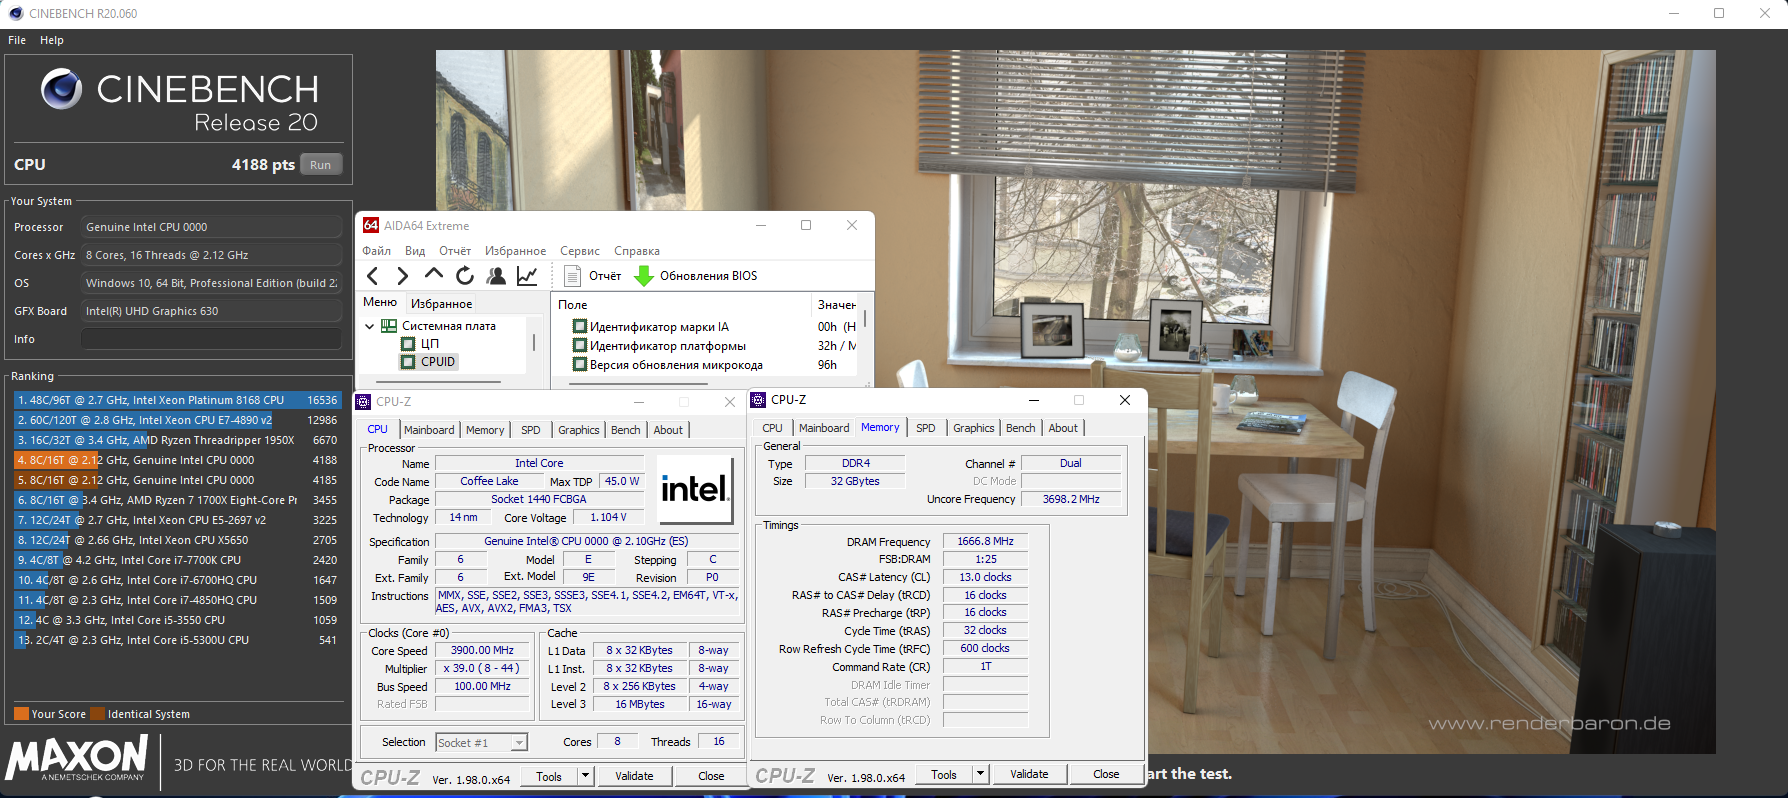Open Tools dropdown arrow in CPU-Z Memory window
The image size is (1788, 798).
[x=981, y=774]
